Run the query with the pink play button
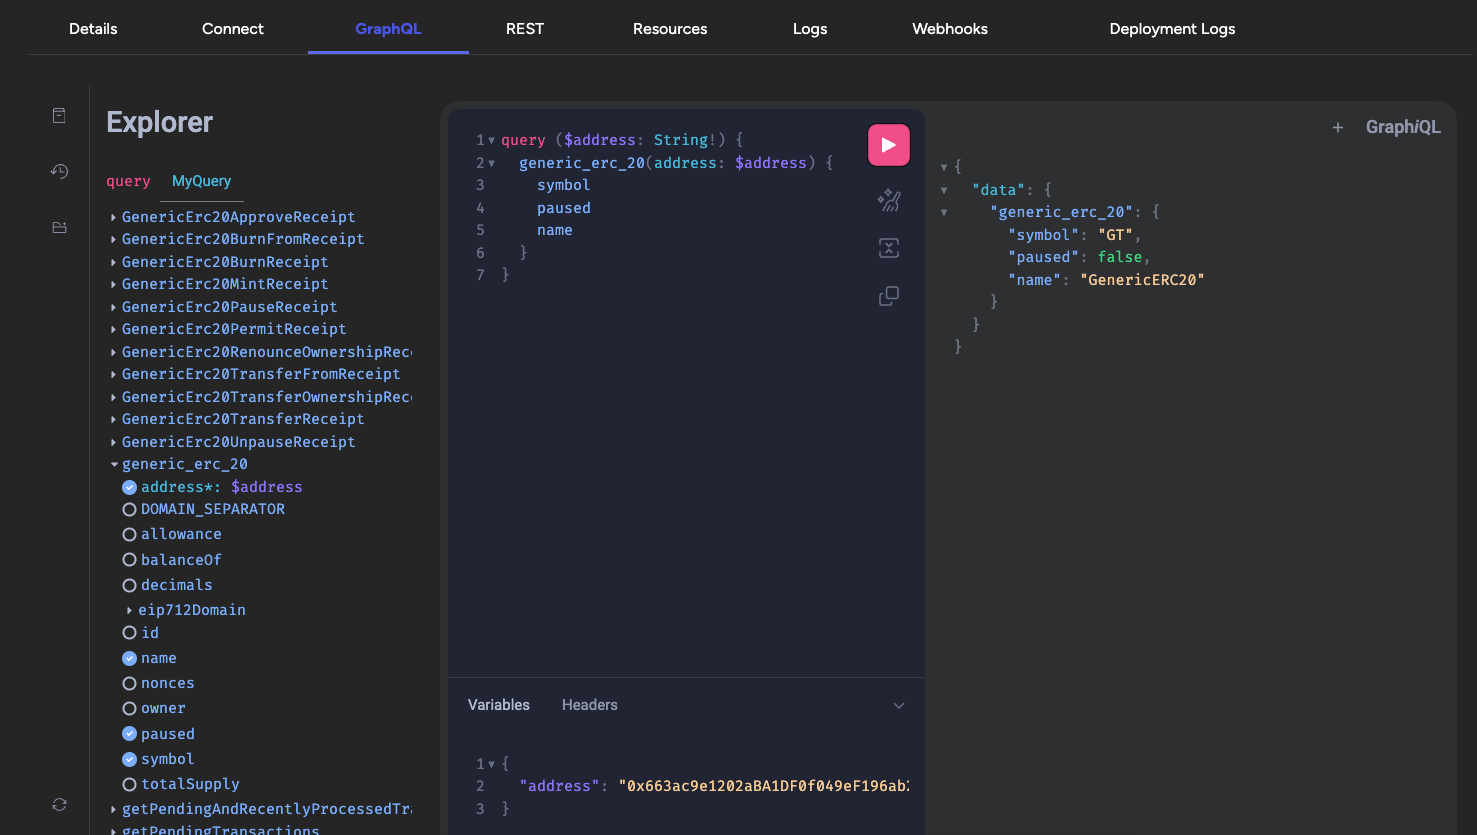This screenshot has height=835, width=1477. coord(888,145)
